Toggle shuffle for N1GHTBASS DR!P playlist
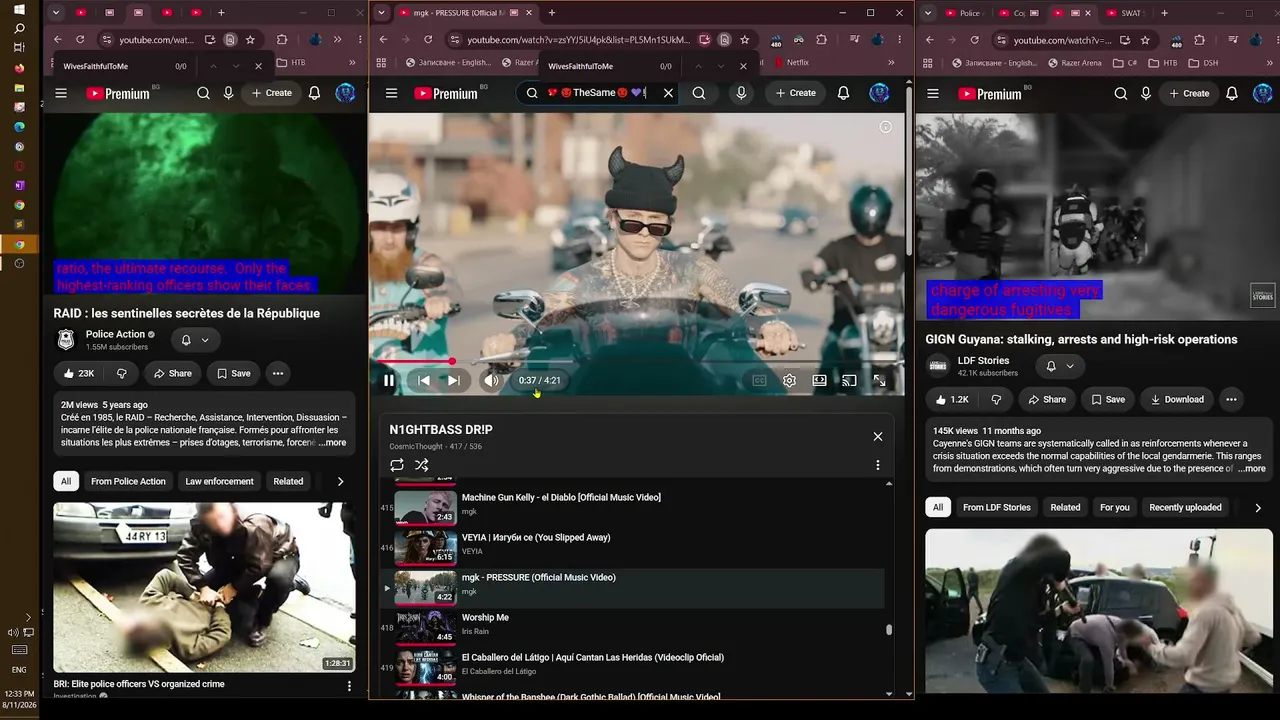 click(422, 465)
